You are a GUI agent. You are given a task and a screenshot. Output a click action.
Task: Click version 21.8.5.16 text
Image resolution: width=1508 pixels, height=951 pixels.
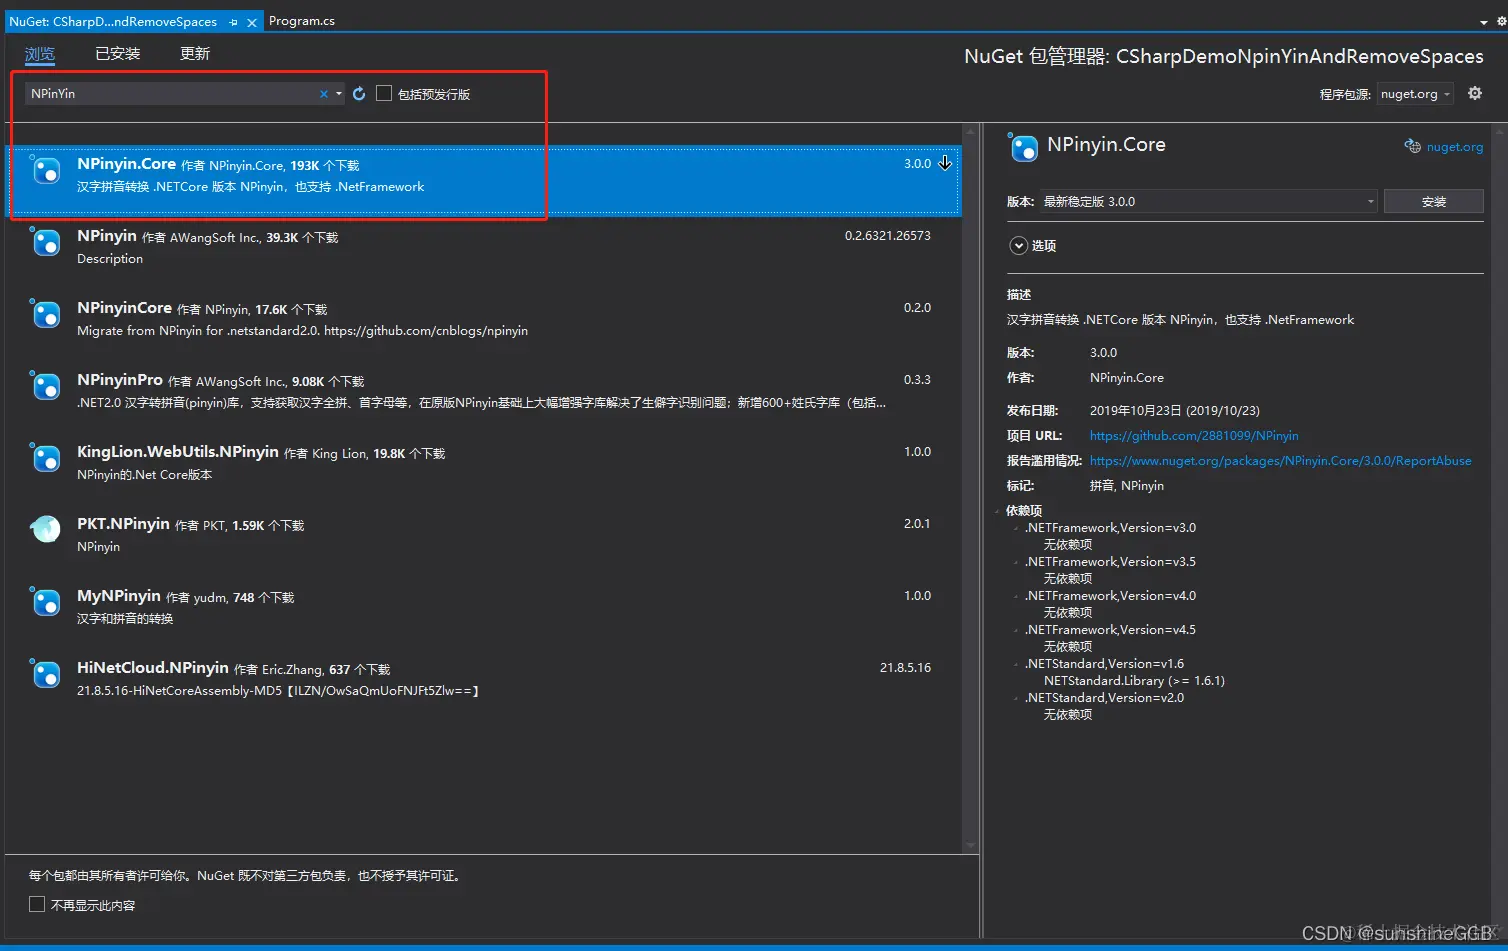905,668
